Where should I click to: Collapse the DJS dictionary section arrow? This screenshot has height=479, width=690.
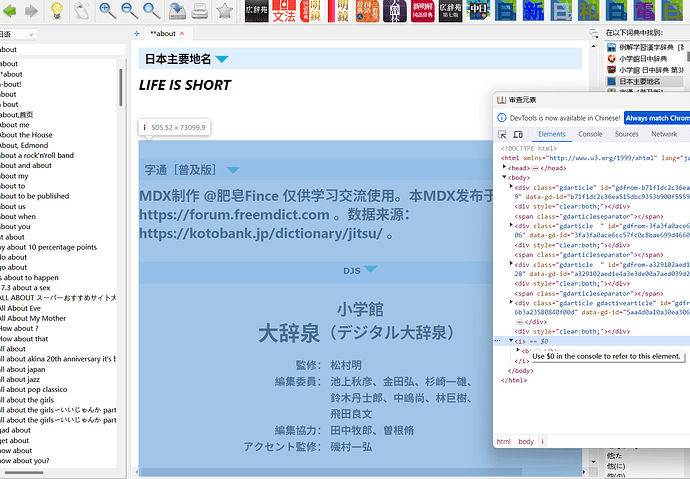370,270
